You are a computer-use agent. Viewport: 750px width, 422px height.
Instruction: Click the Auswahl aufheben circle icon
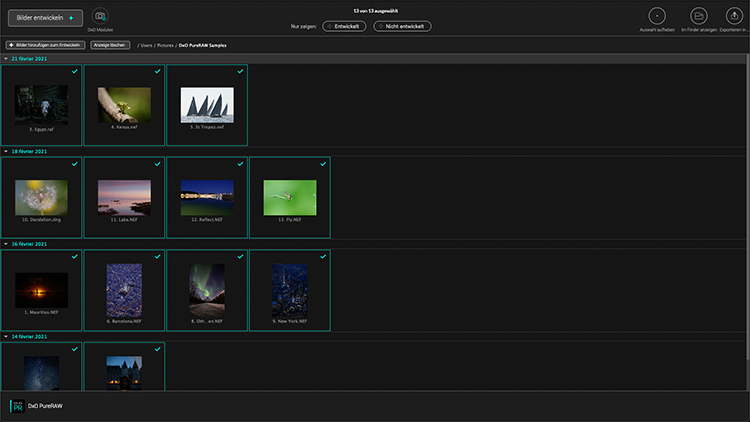(x=656, y=16)
